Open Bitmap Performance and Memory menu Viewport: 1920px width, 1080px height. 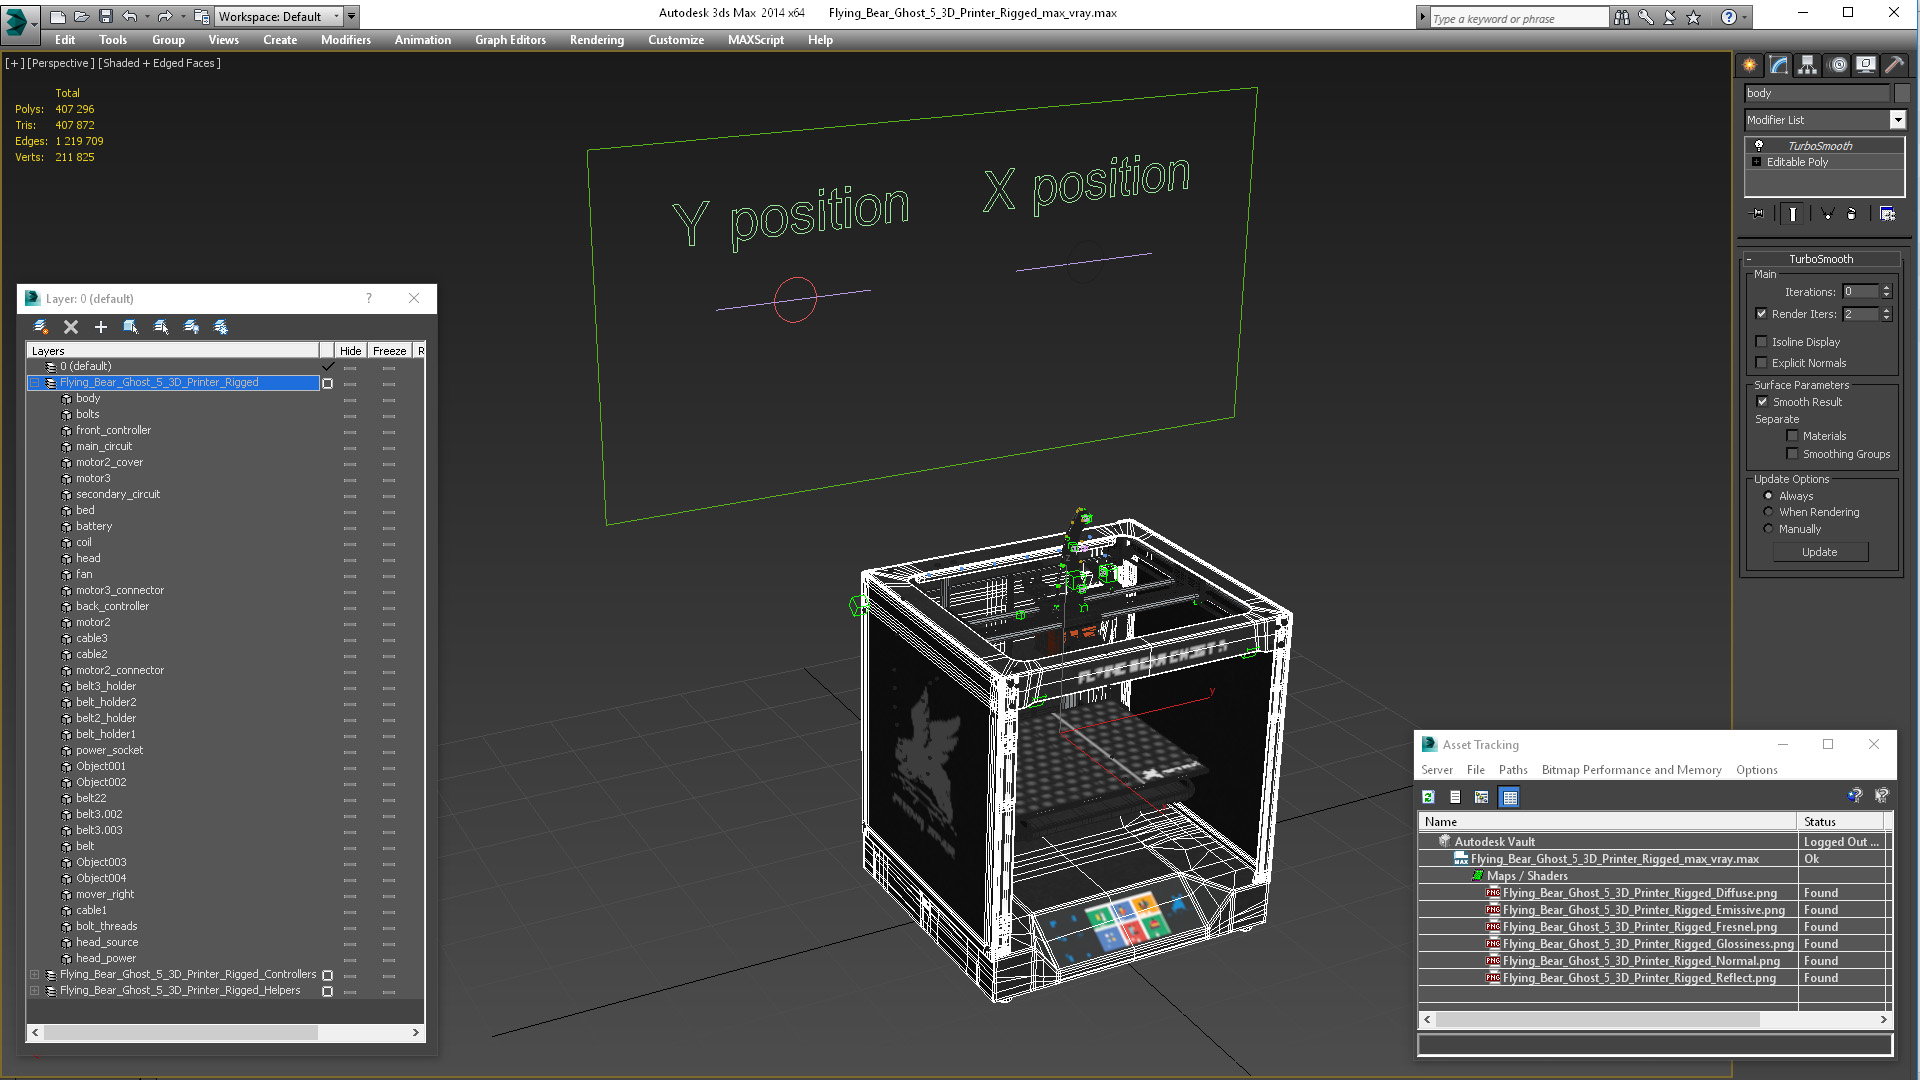point(1631,770)
